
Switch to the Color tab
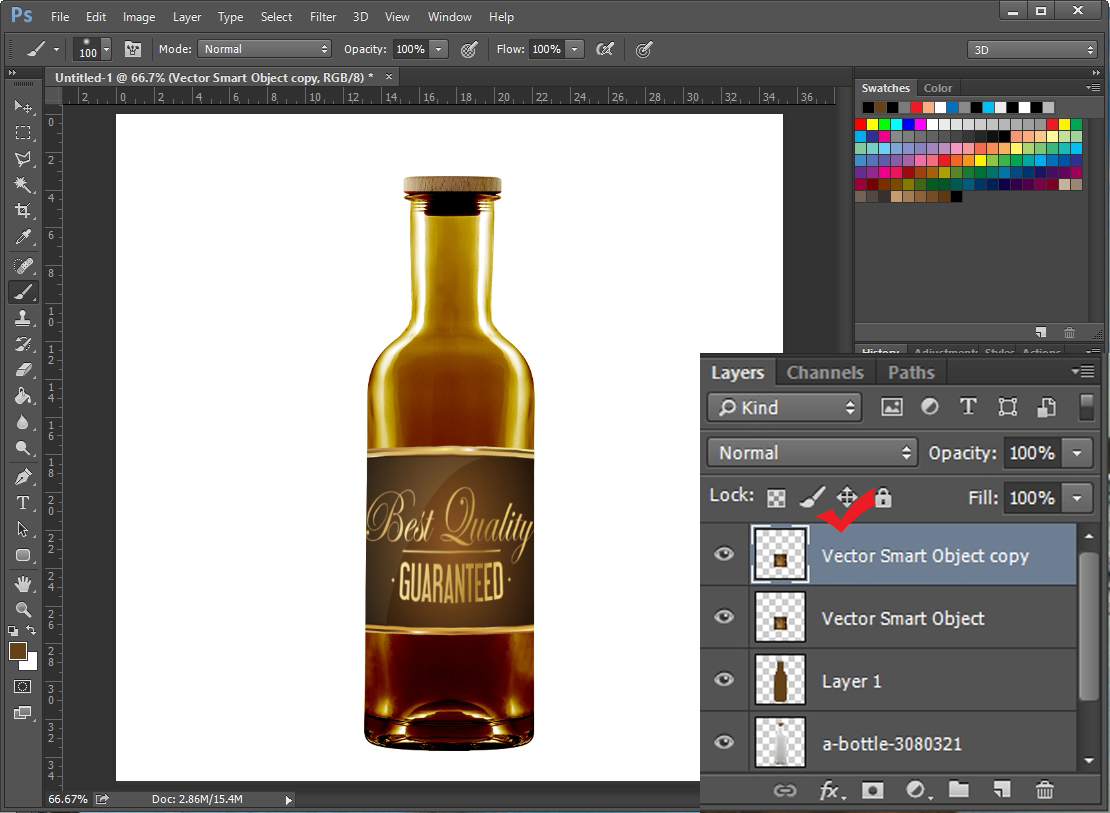[x=938, y=88]
